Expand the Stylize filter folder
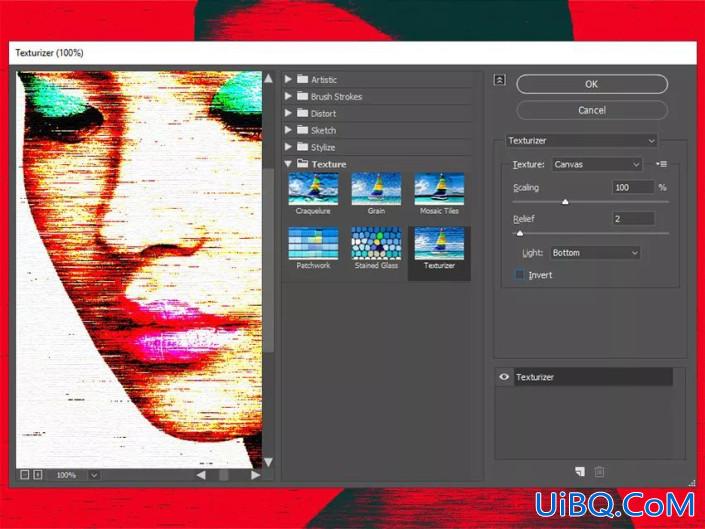 [x=288, y=147]
